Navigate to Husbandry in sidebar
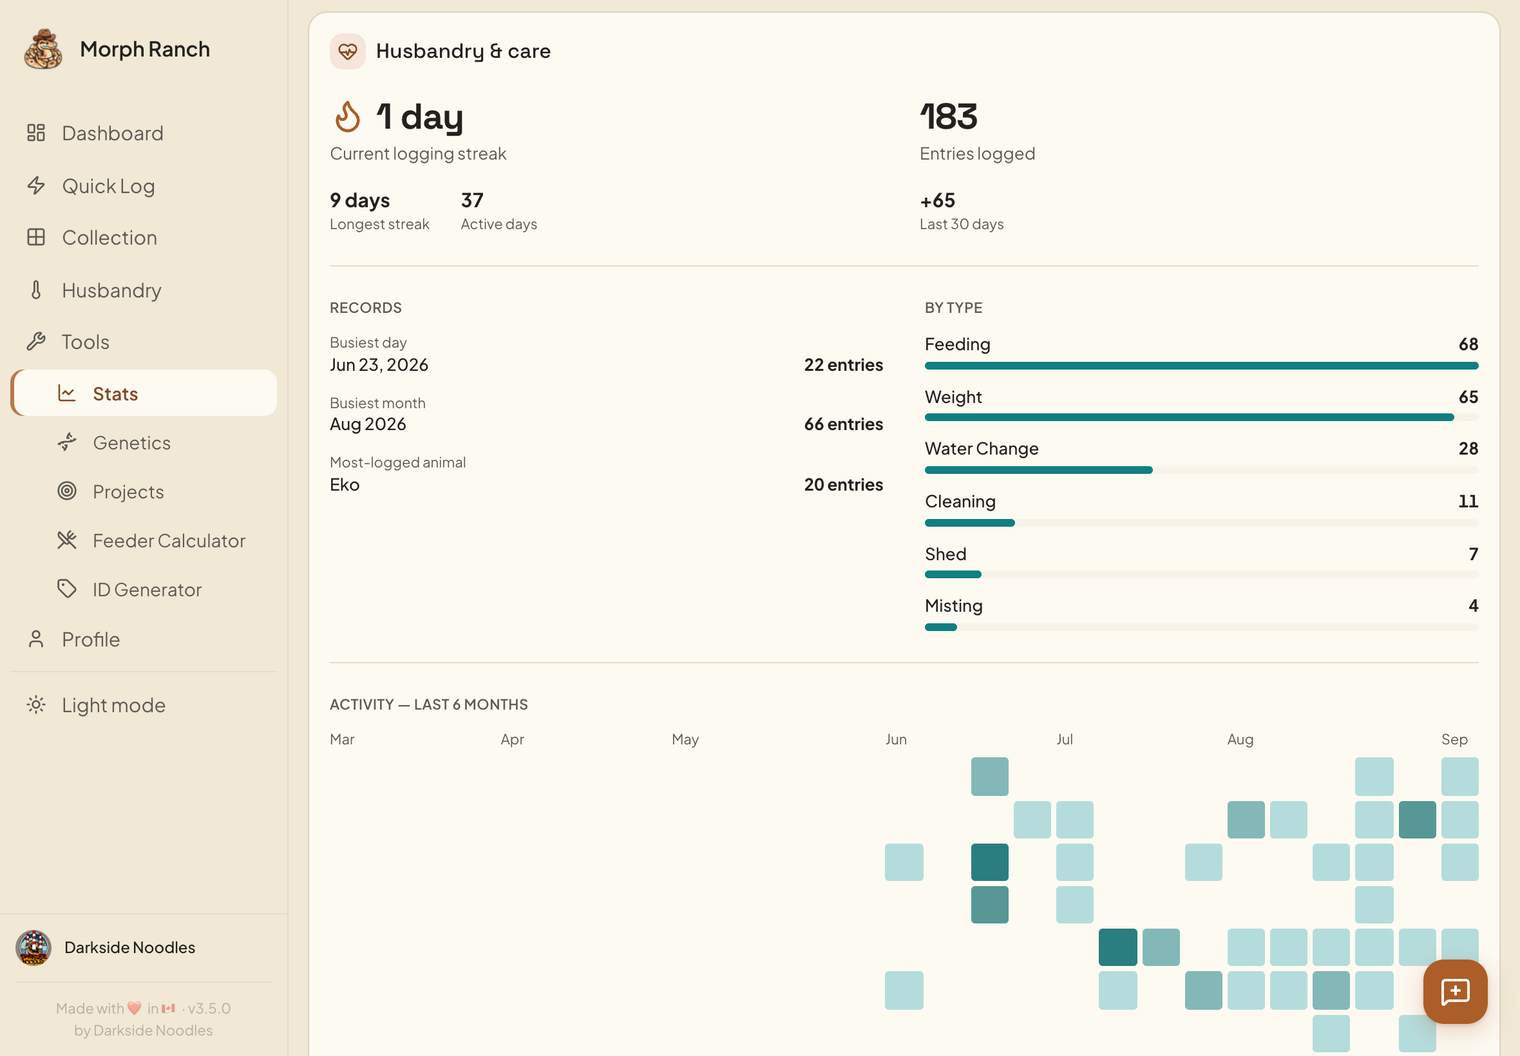This screenshot has height=1056, width=1520. point(144,290)
